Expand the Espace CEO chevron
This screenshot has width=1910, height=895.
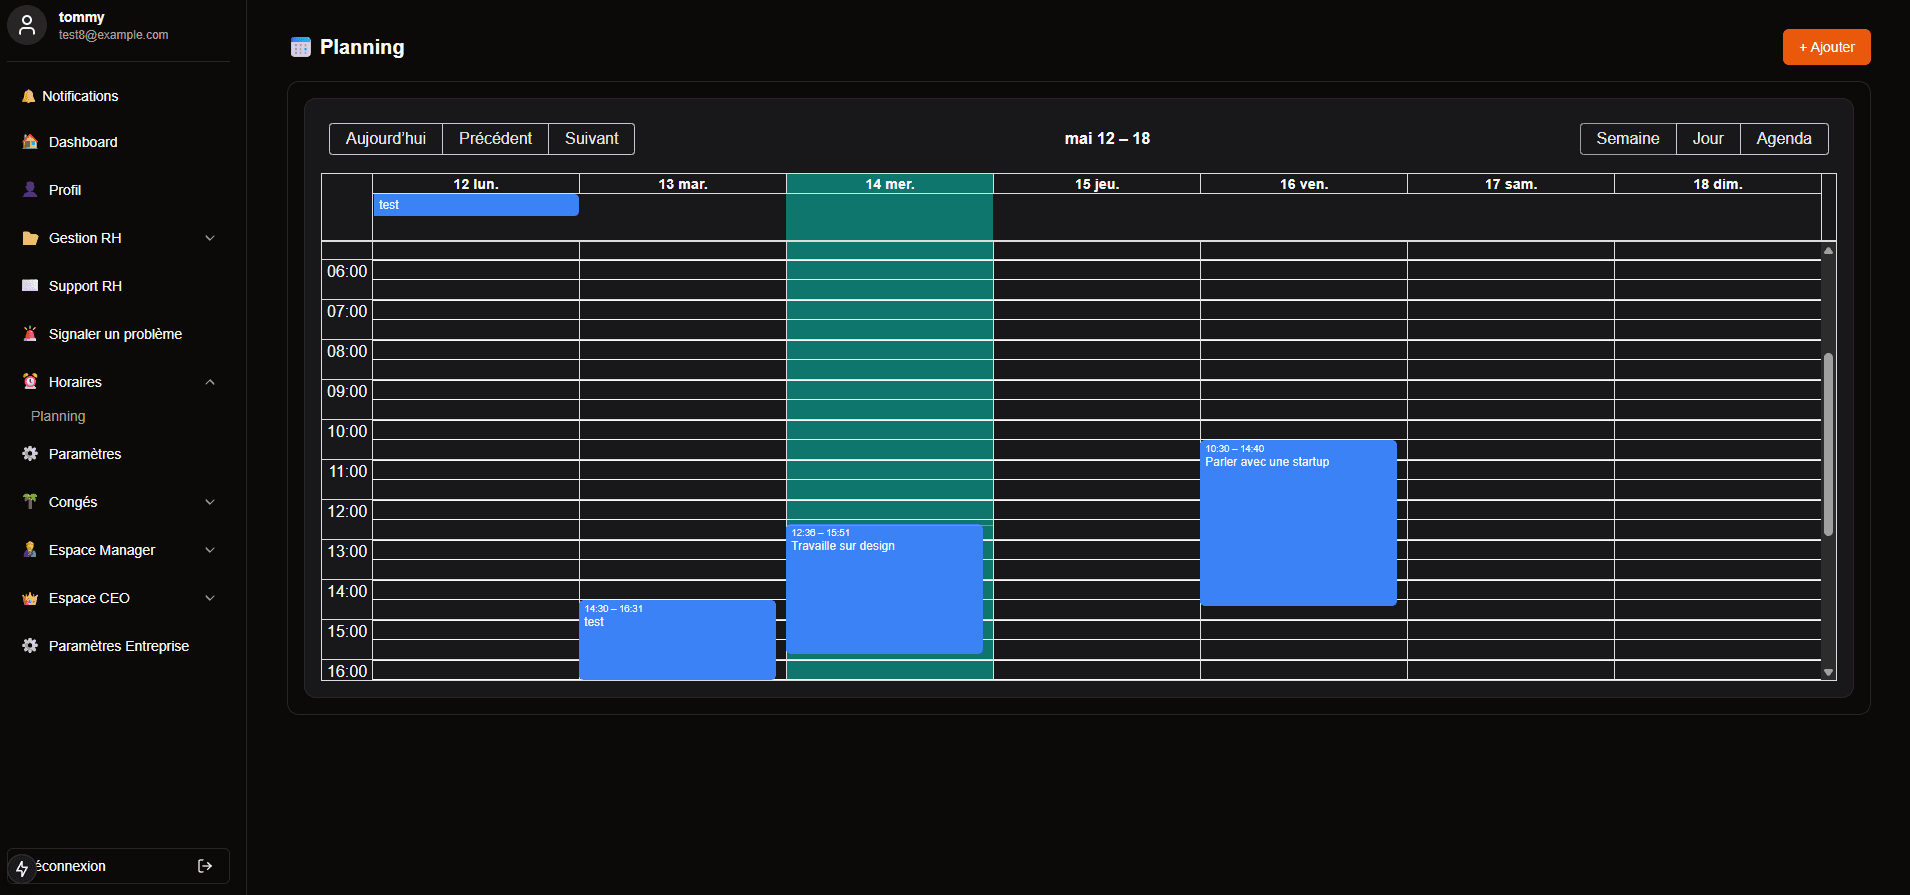pos(210,598)
